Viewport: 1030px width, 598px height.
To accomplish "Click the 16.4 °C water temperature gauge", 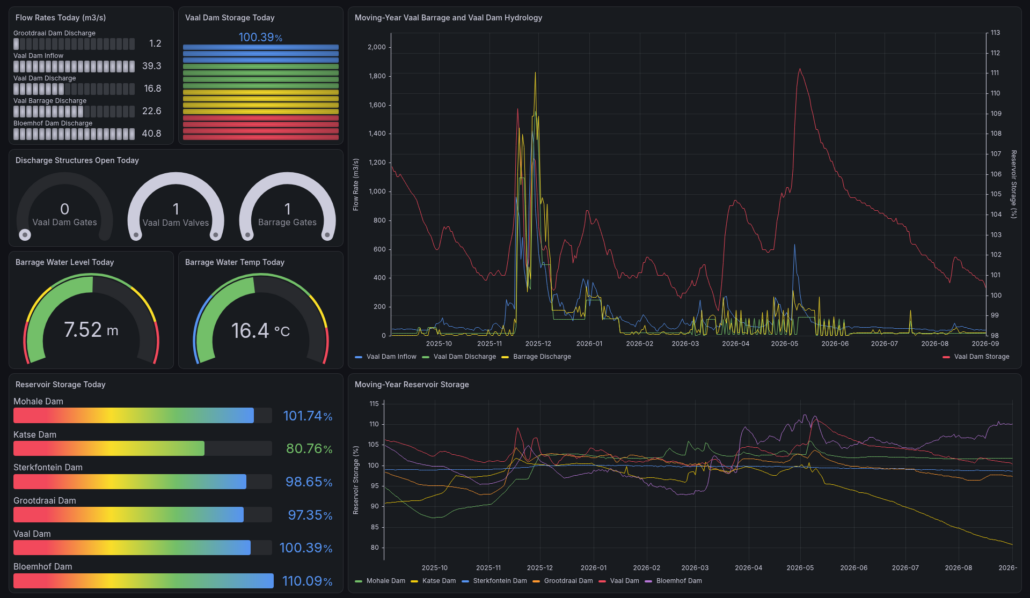I will pos(261,319).
